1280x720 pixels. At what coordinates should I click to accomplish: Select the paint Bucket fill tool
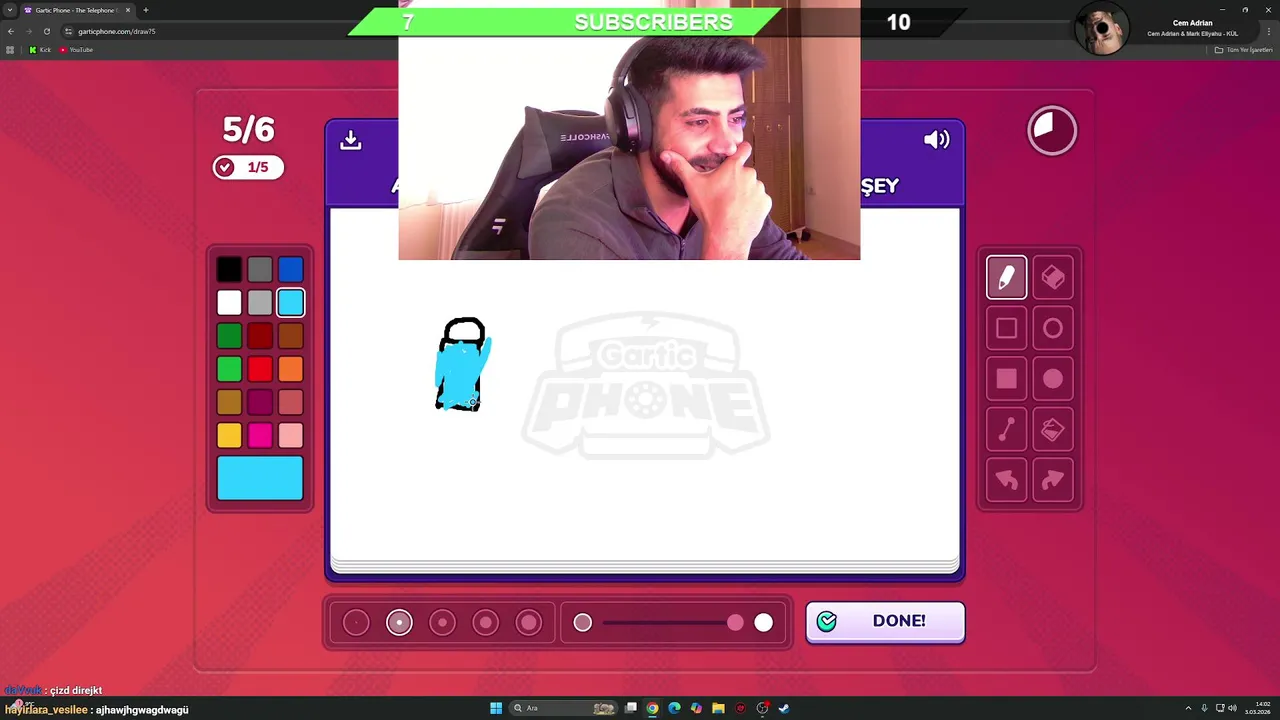(x=1052, y=430)
